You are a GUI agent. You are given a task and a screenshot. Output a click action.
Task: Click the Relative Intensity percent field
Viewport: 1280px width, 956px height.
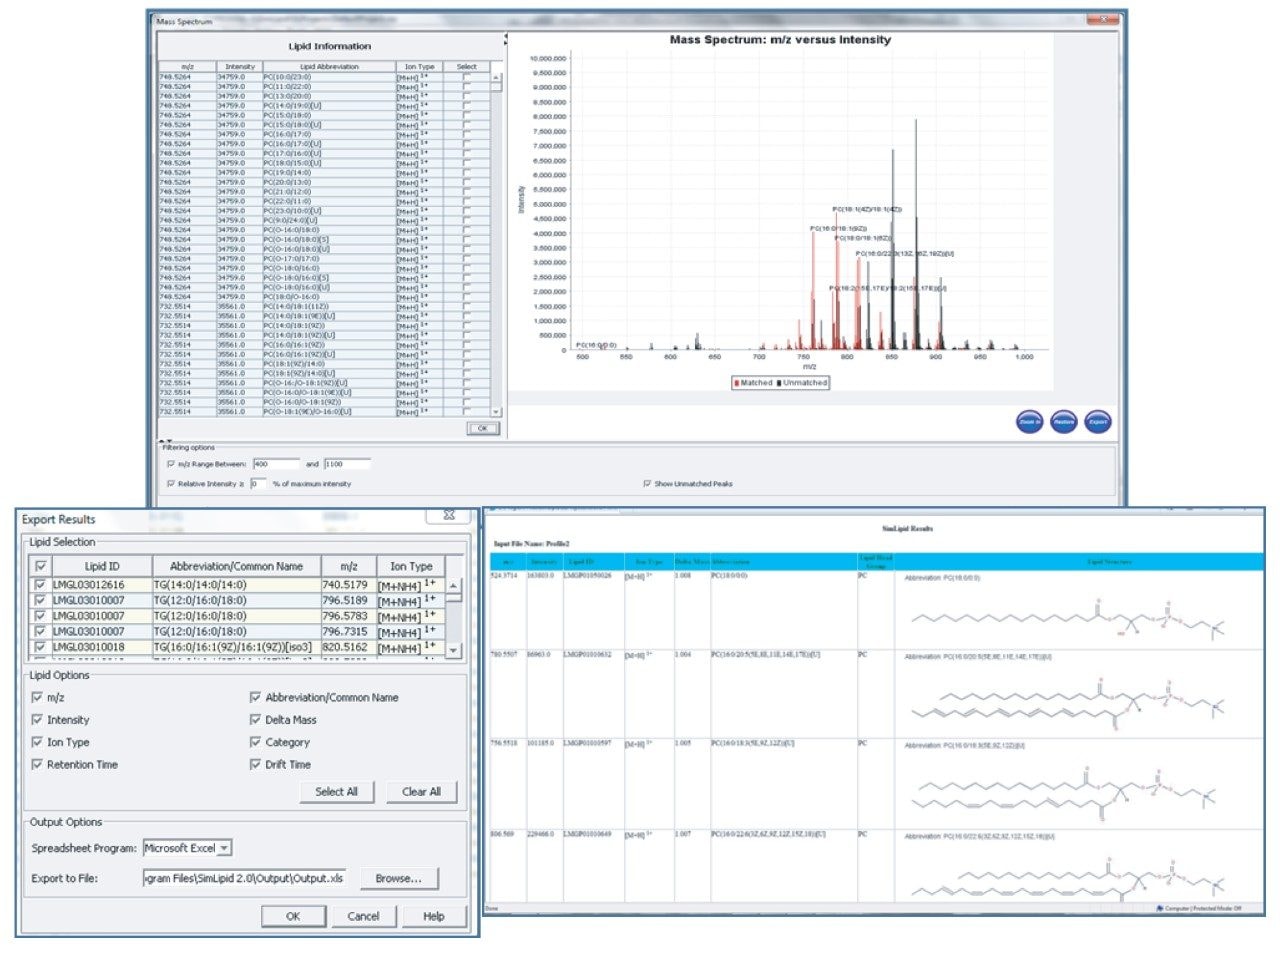(x=258, y=484)
